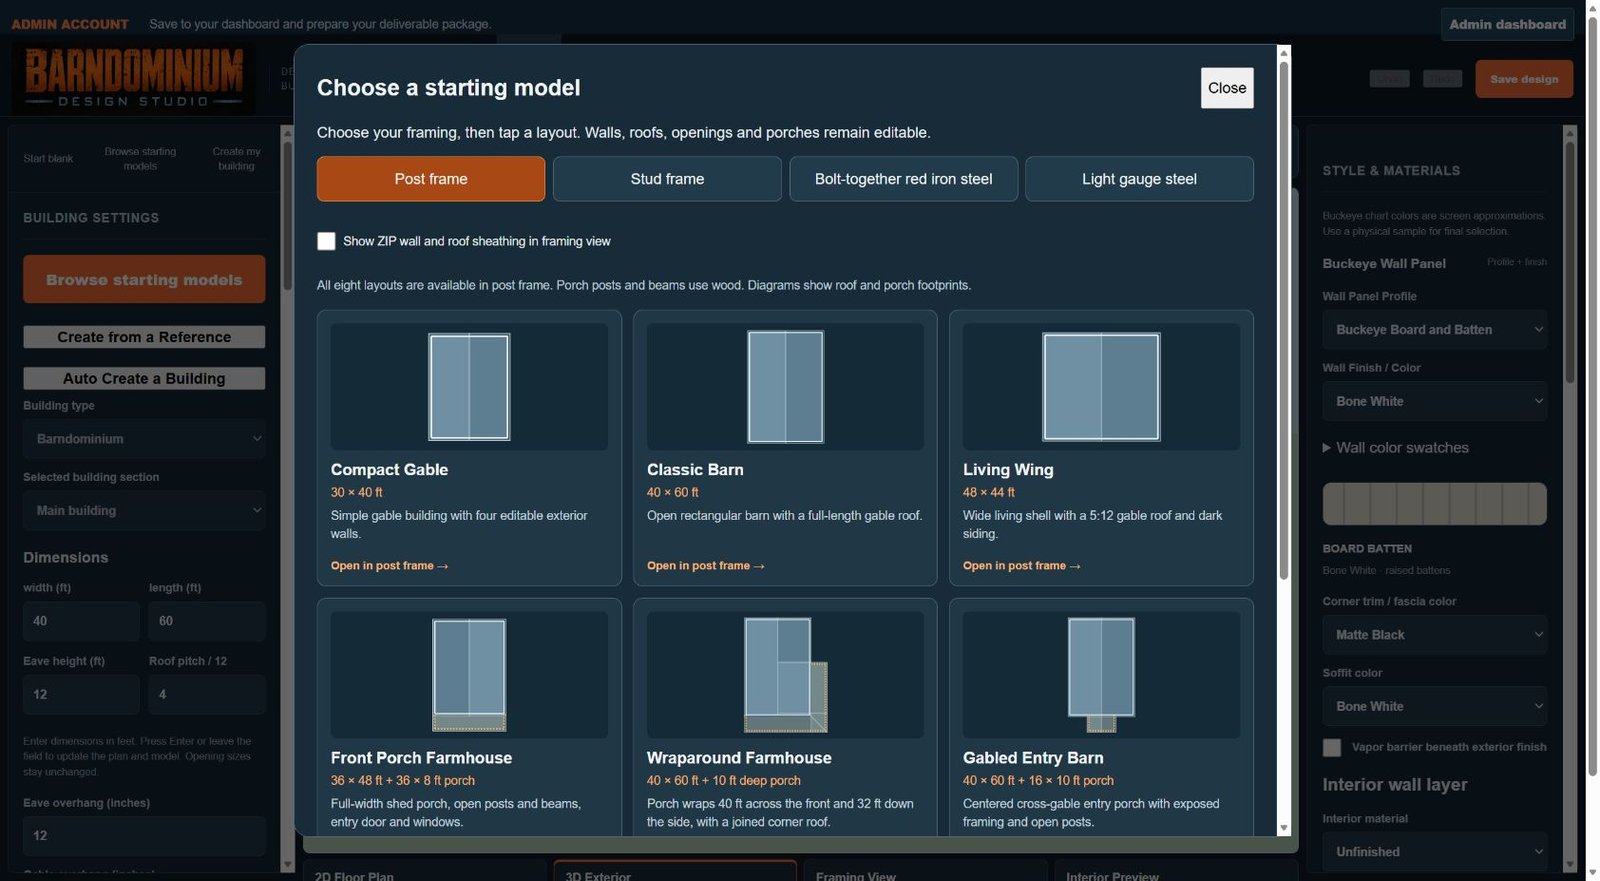Close the starting model dialog

[x=1227, y=88]
